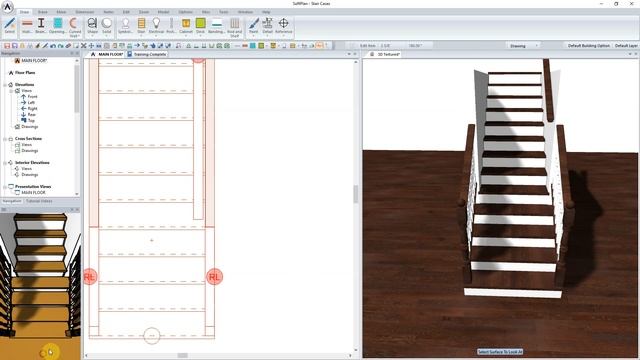Pick the Banding tool
The height and width of the screenshot is (360, 640).
[x=216, y=25]
